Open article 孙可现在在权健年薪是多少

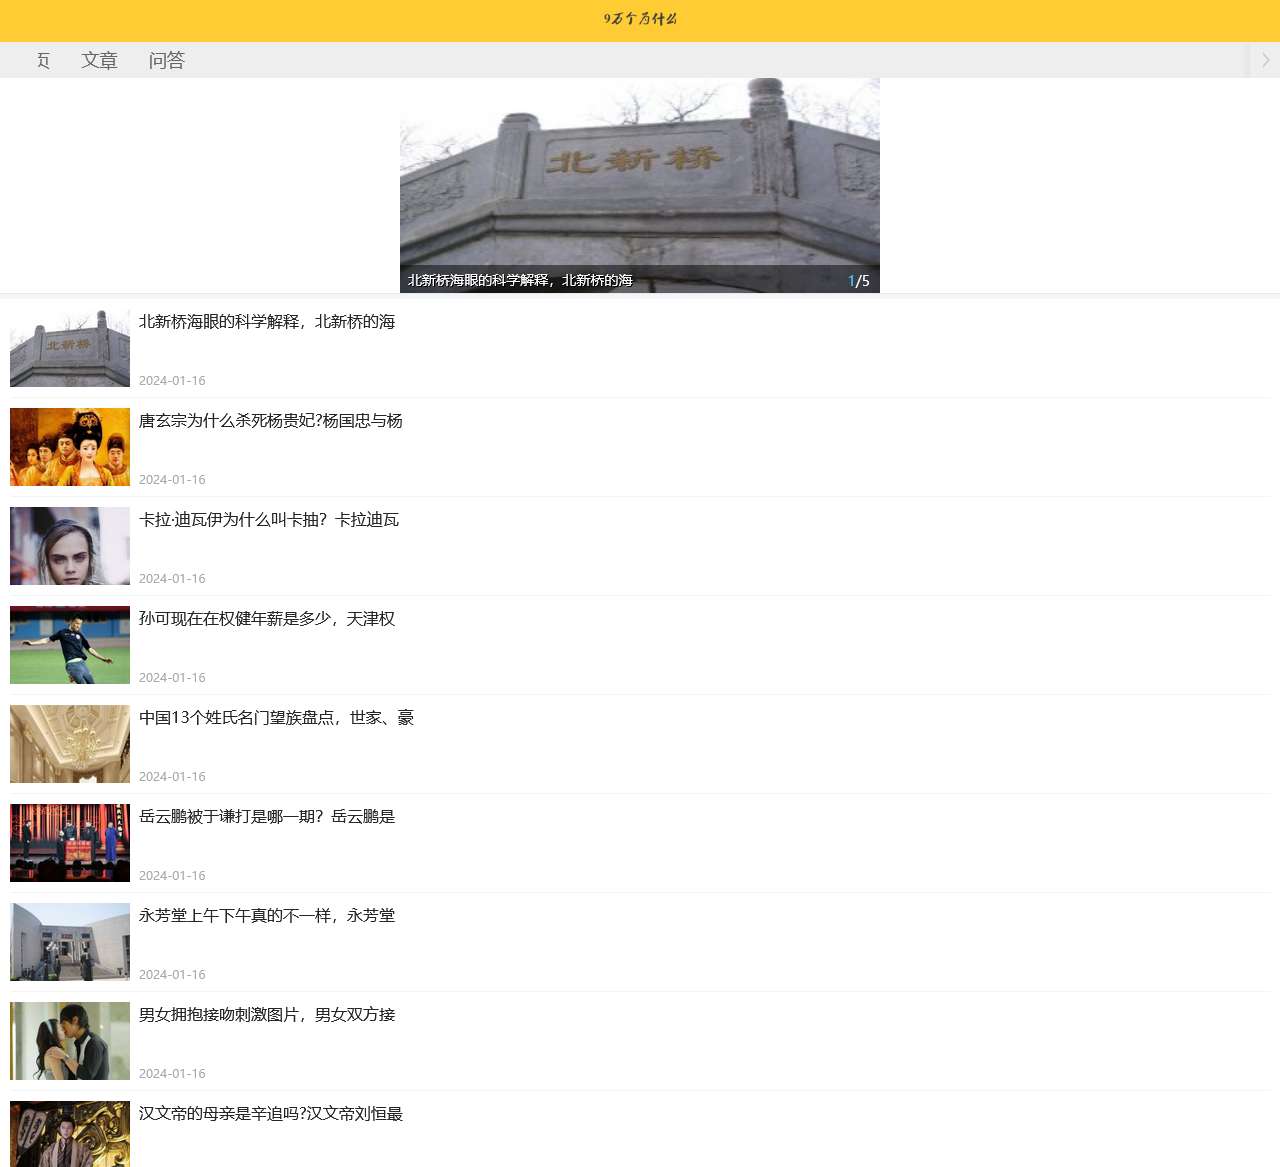pos(267,619)
